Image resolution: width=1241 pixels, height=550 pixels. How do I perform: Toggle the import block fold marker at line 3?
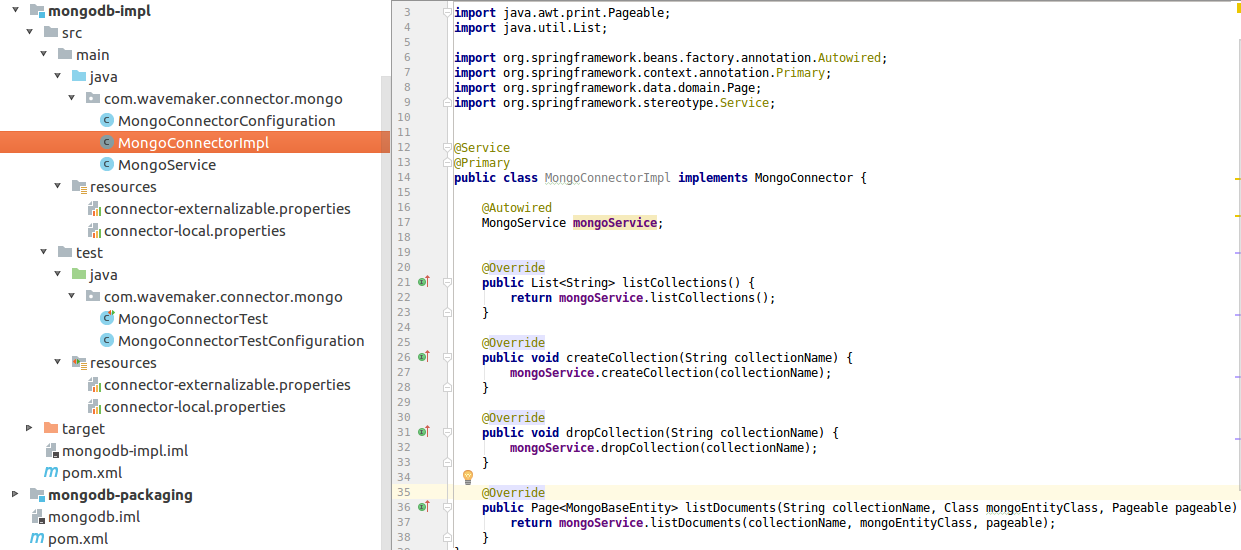(445, 12)
